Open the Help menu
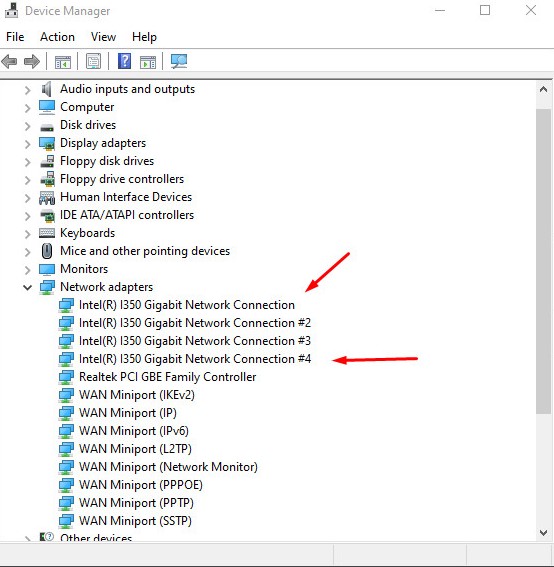 [x=144, y=37]
